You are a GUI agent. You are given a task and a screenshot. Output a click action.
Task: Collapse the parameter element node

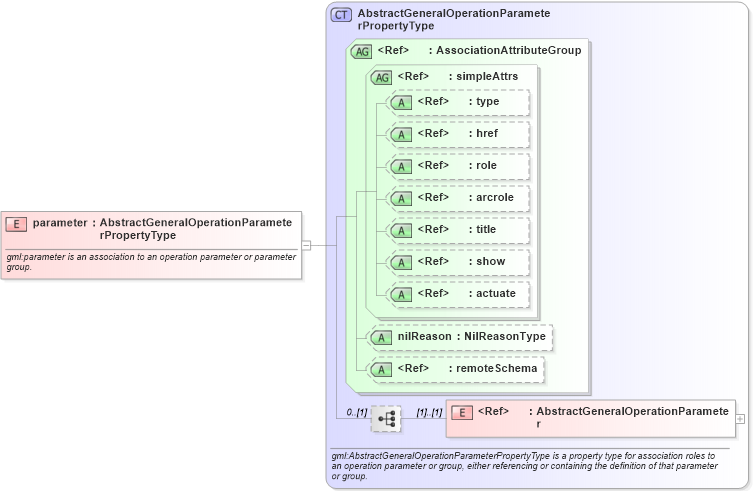[x=306, y=246]
